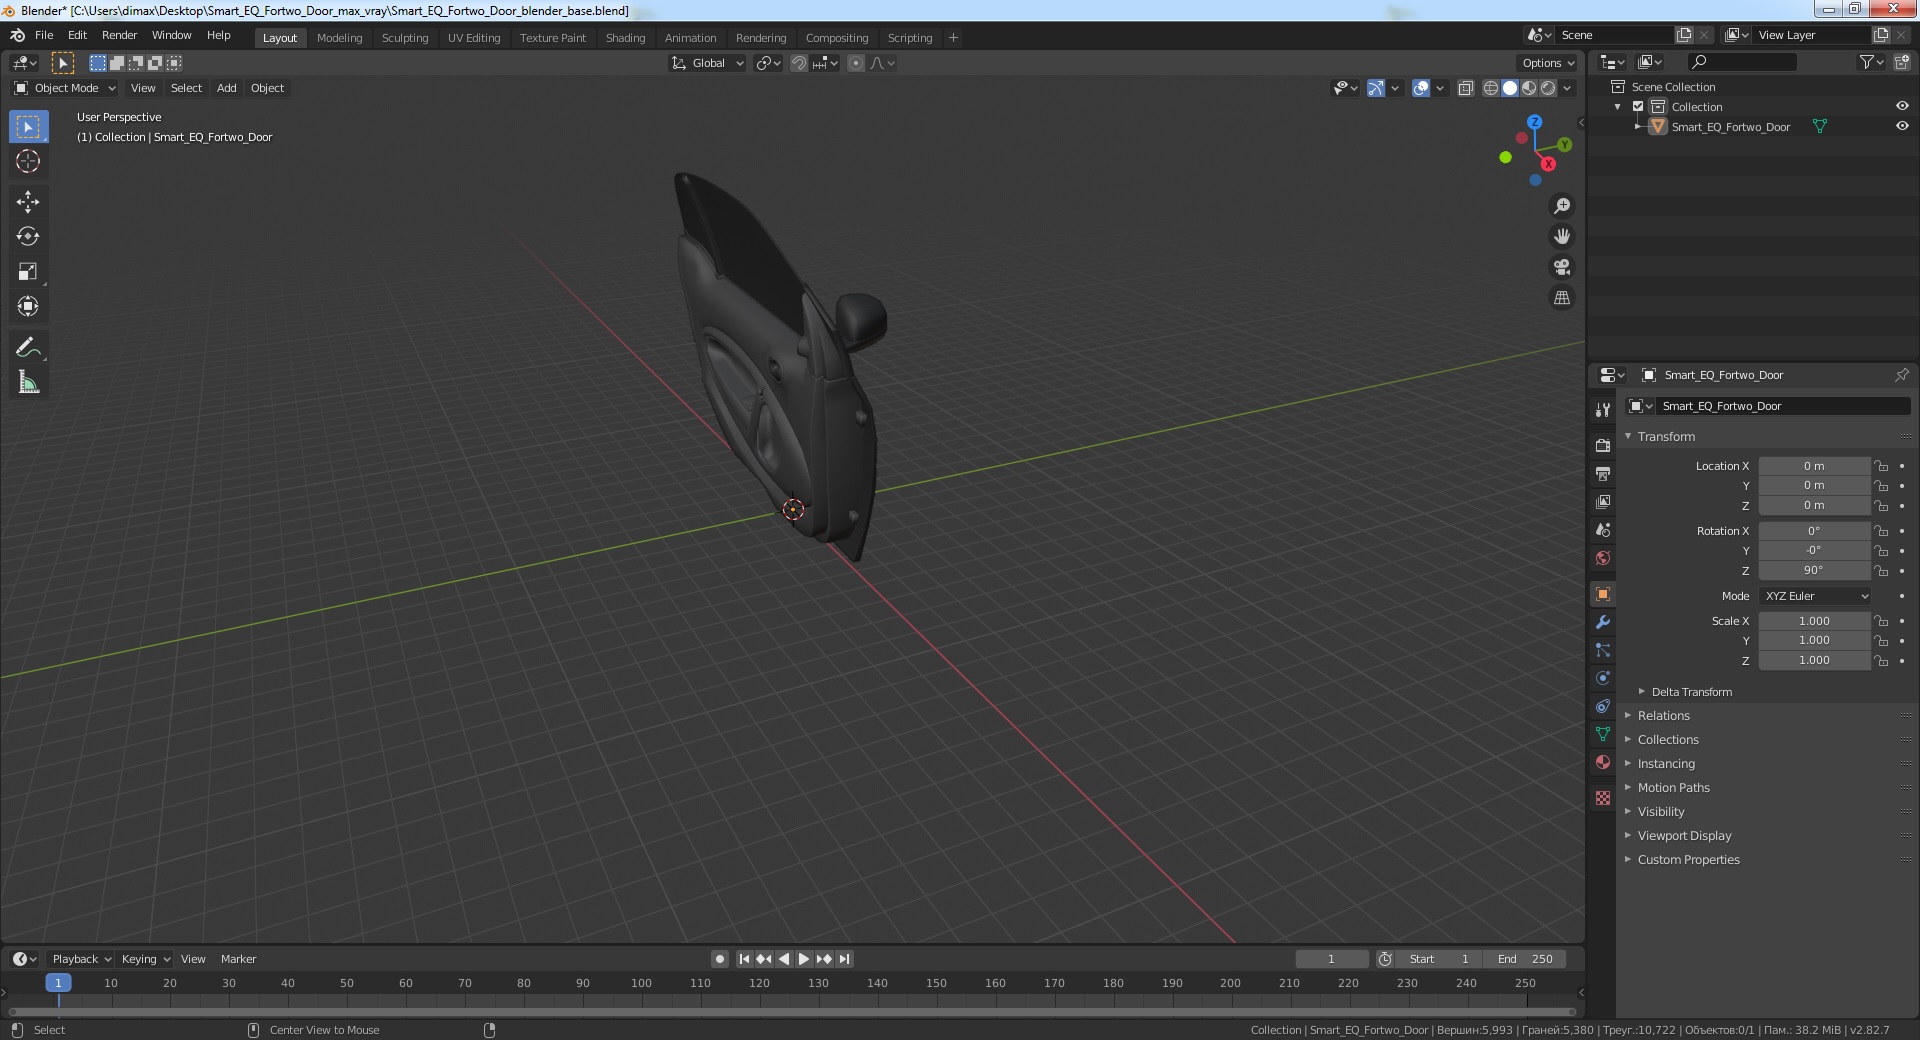
Task: Click the Marker menu in timeline
Action: (238, 959)
